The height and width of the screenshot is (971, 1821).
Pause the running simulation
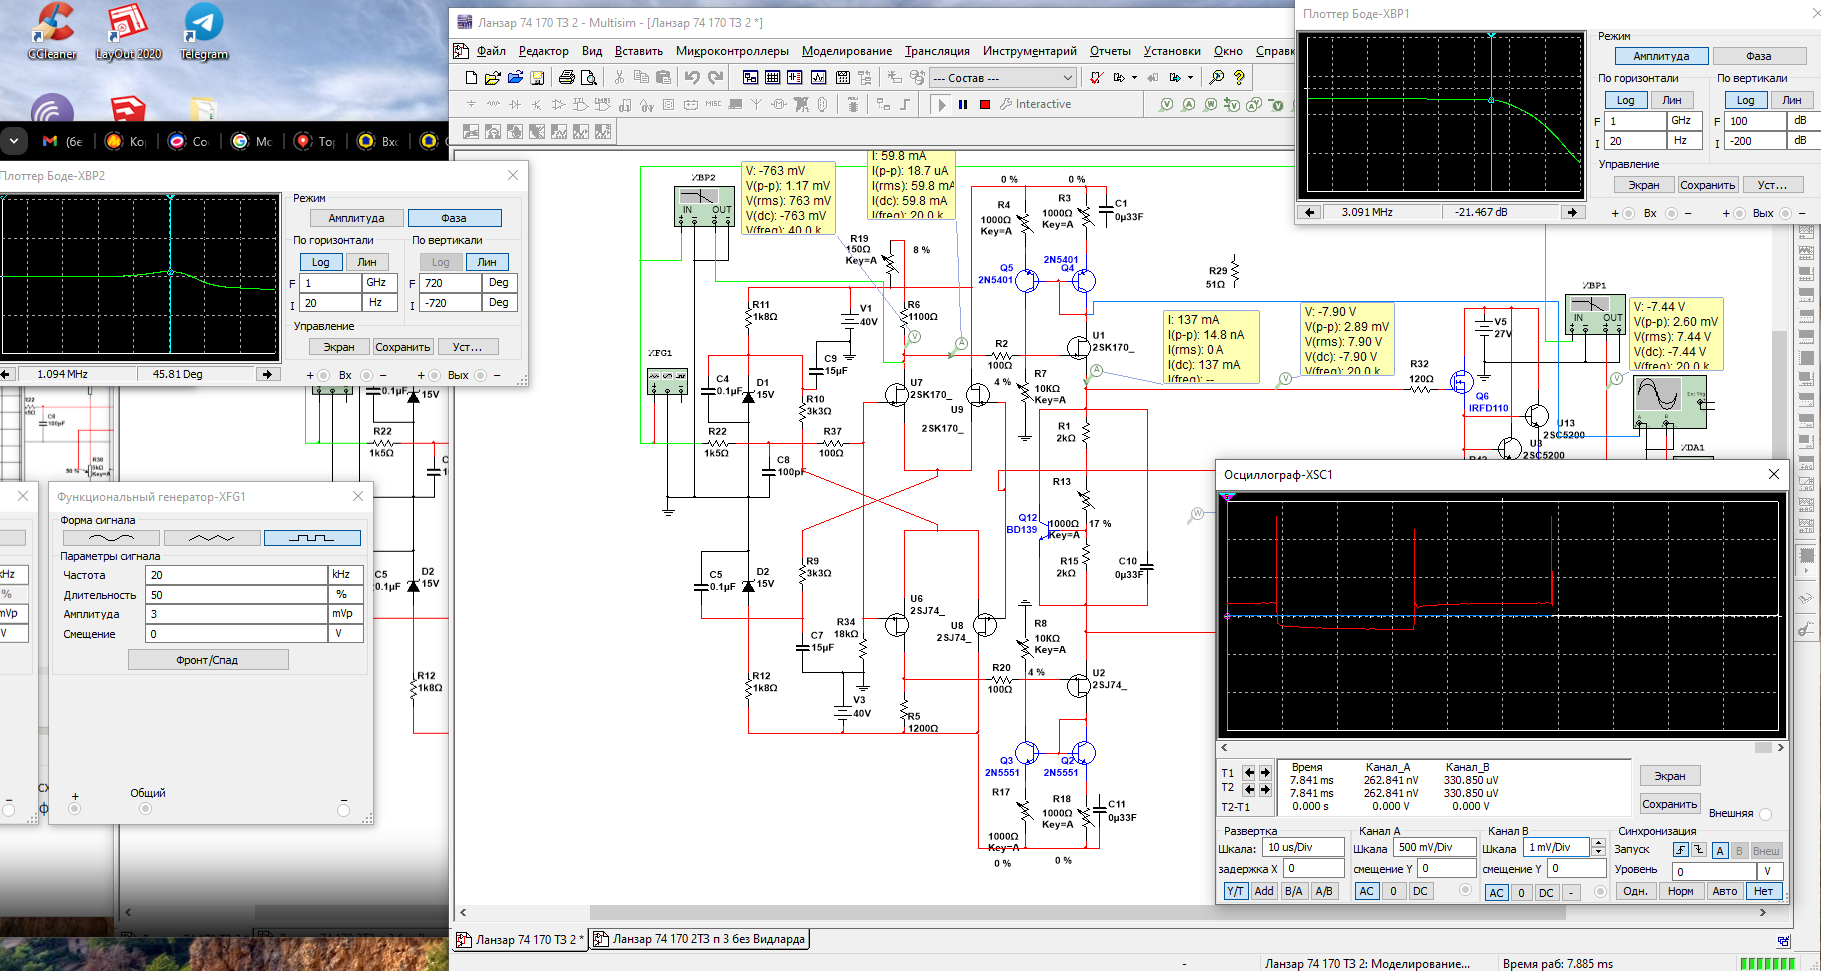click(x=963, y=104)
